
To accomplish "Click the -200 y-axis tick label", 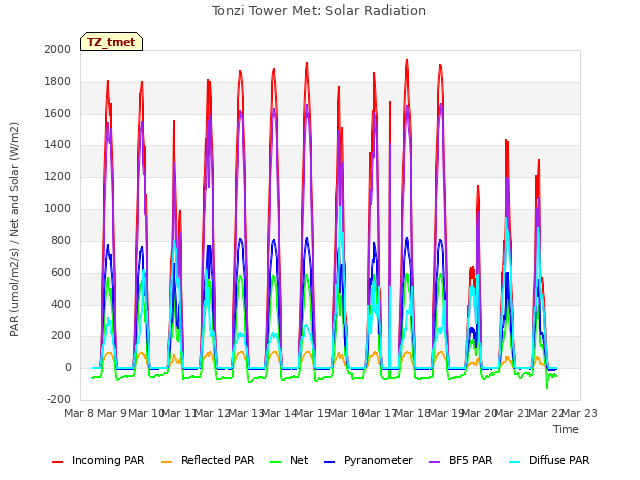I will click(59, 399).
